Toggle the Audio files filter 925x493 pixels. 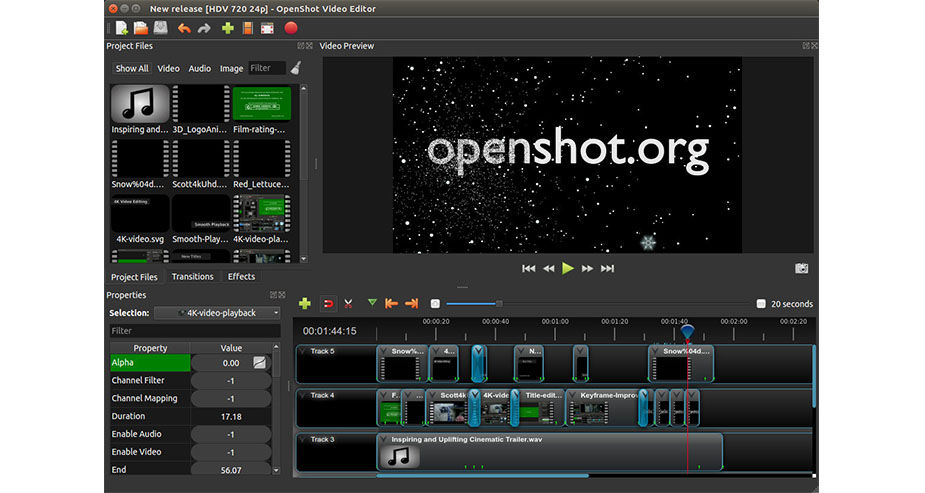click(200, 69)
